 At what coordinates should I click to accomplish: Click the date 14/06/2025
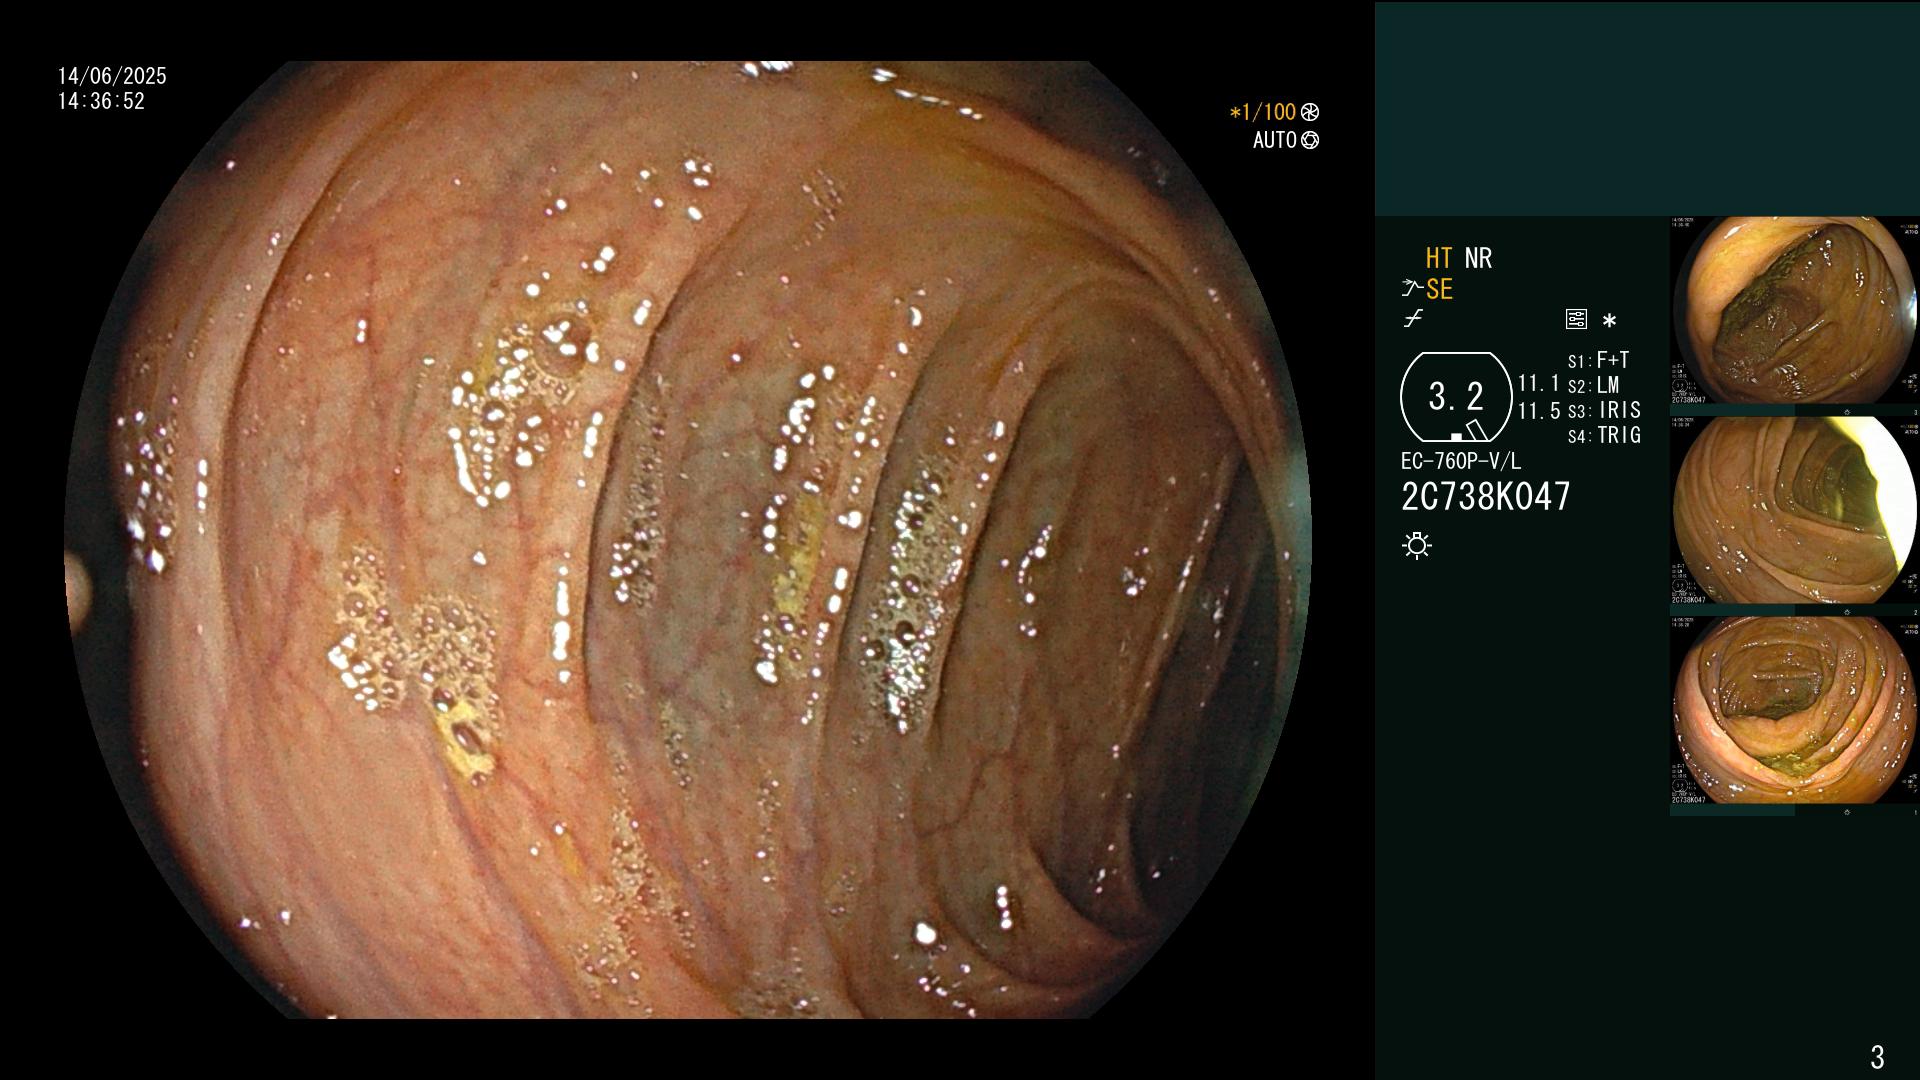[112, 76]
